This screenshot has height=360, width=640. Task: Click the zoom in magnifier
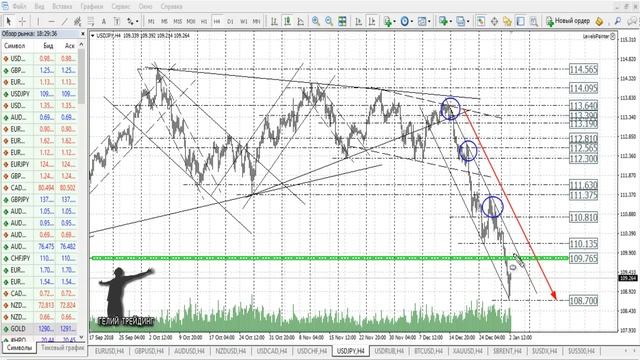(x=316, y=21)
